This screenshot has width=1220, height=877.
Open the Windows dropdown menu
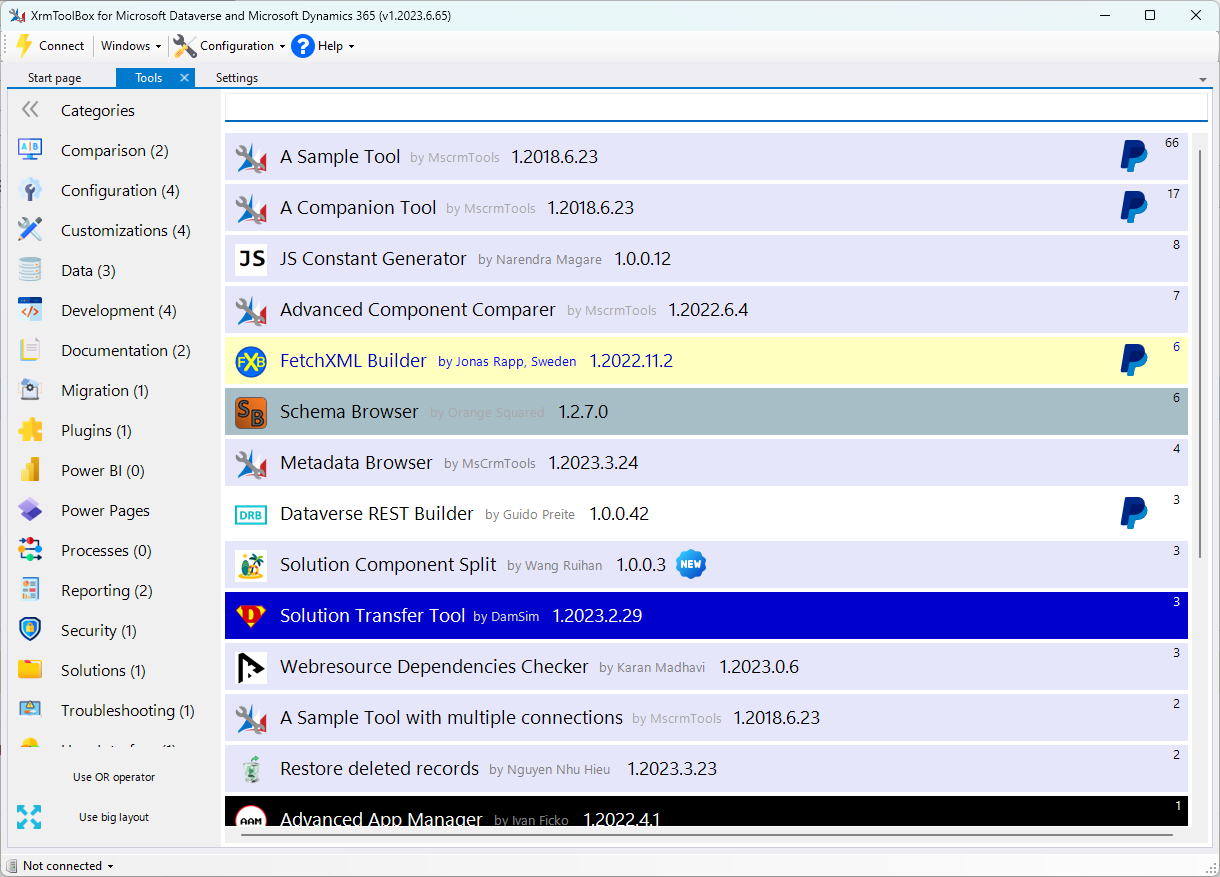(131, 46)
